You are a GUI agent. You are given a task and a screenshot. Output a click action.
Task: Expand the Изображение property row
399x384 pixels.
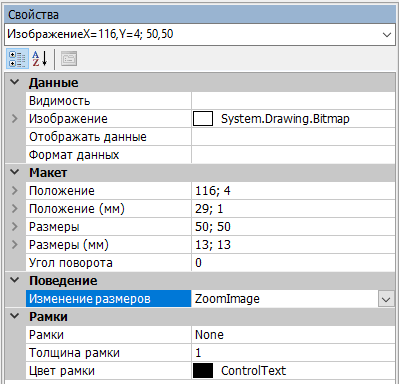pos(15,118)
